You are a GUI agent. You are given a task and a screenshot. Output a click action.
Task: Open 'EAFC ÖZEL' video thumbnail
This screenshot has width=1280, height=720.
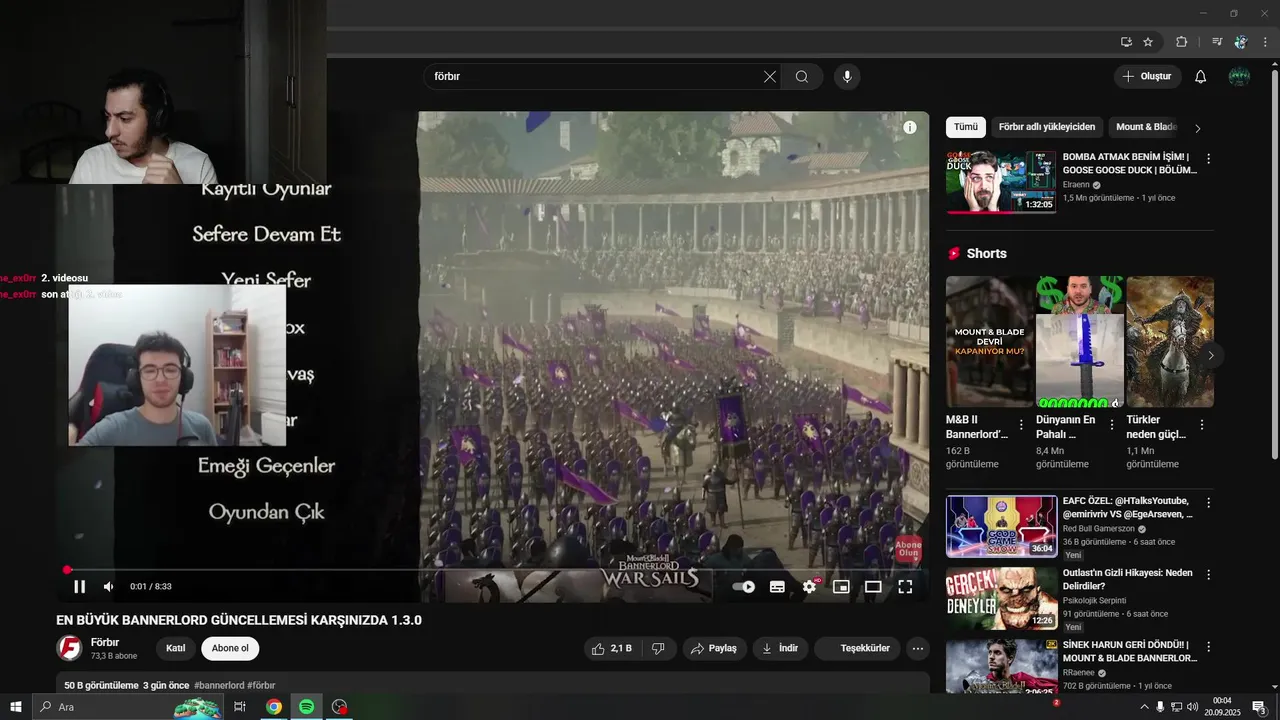(x=1001, y=526)
